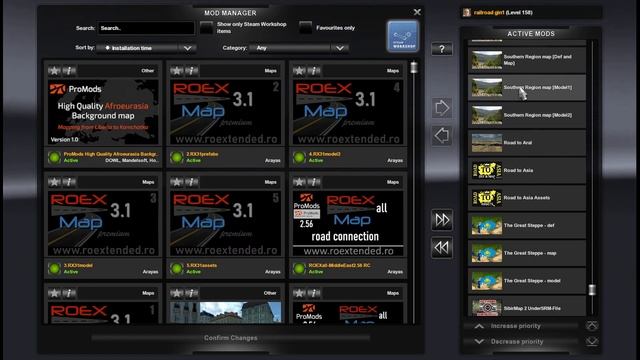Select the Road to Aral active mod
The image size is (640, 360).
click(527, 143)
